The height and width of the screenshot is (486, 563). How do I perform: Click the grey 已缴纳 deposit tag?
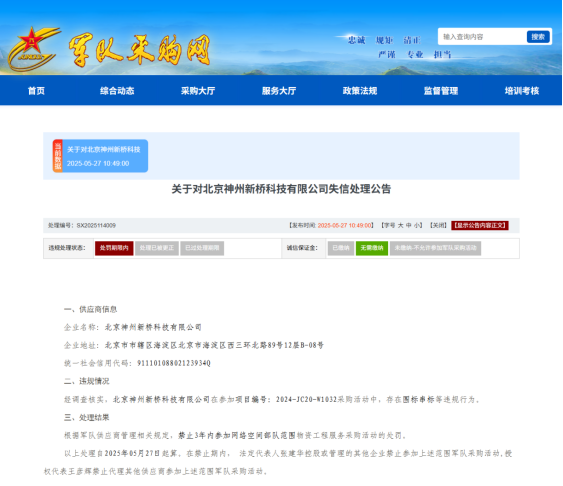[341, 248]
